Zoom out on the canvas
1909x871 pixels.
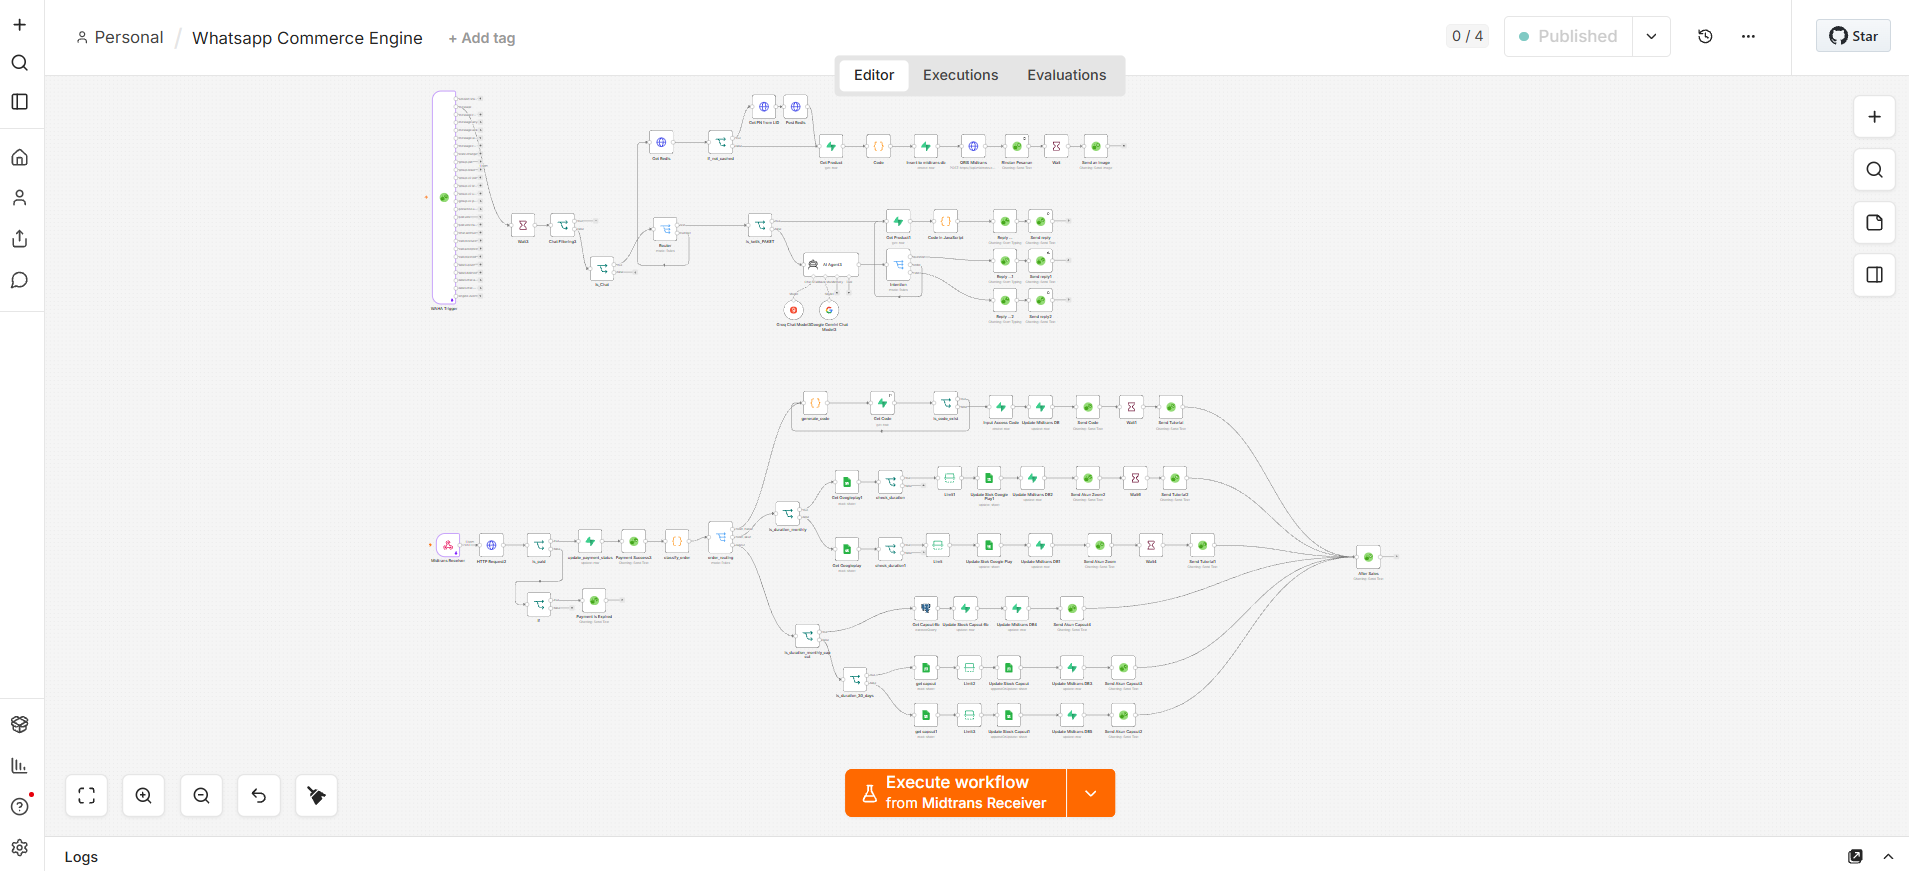click(201, 796)
